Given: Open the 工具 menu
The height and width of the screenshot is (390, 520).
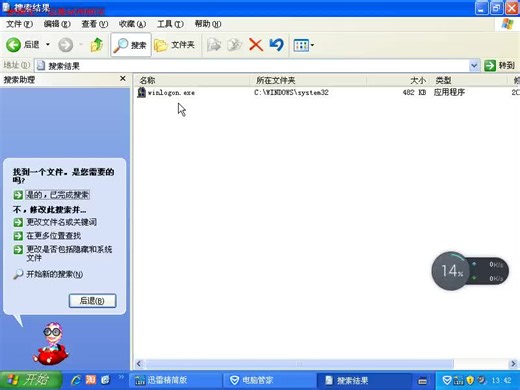Looking at the screenshot, I should 170,24.
